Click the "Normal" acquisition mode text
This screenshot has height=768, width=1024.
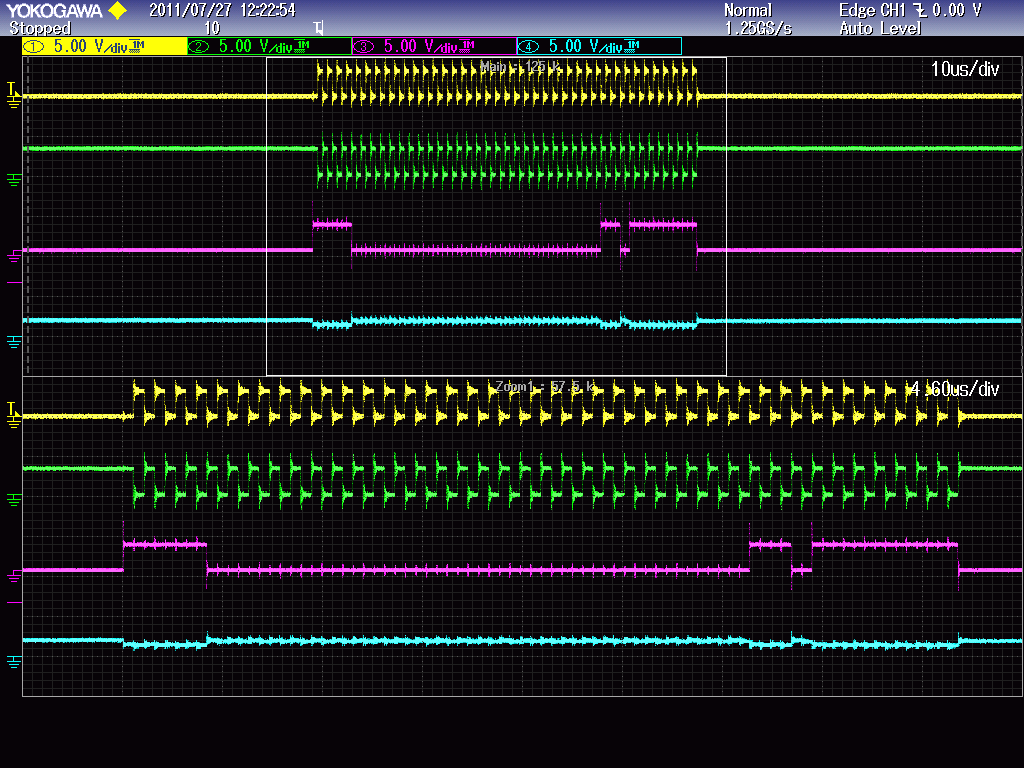click(748, 10)
